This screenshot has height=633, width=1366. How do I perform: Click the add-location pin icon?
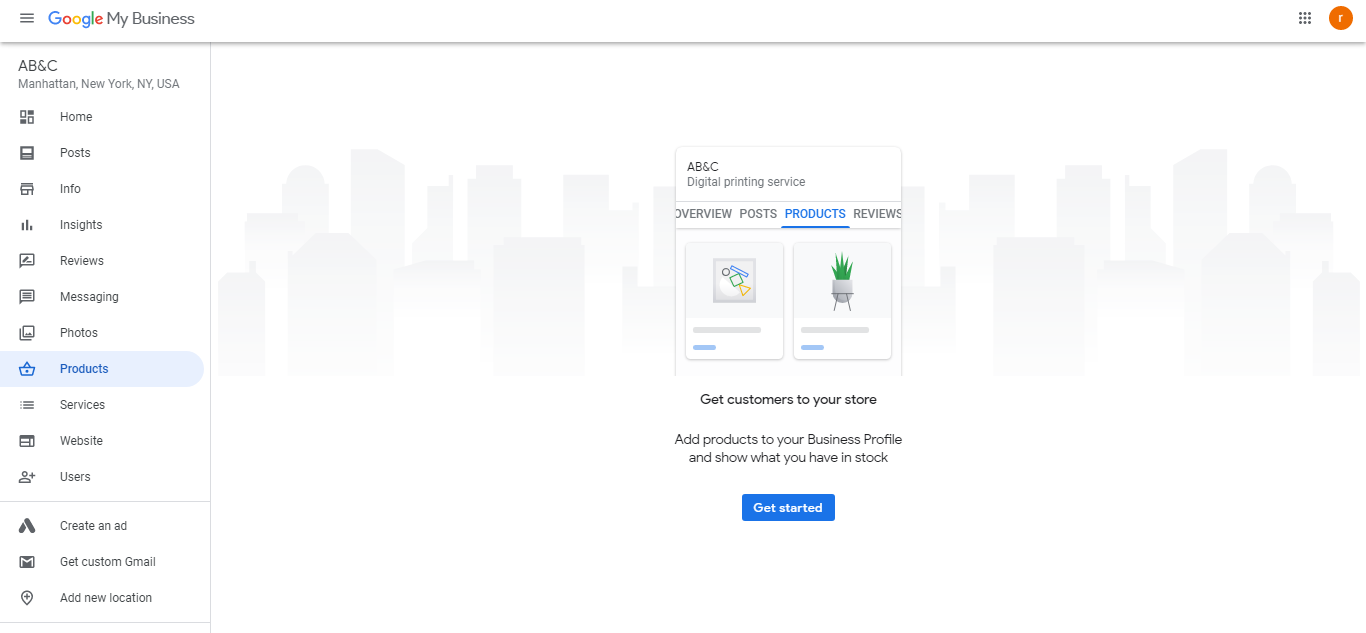pos(27,598)
